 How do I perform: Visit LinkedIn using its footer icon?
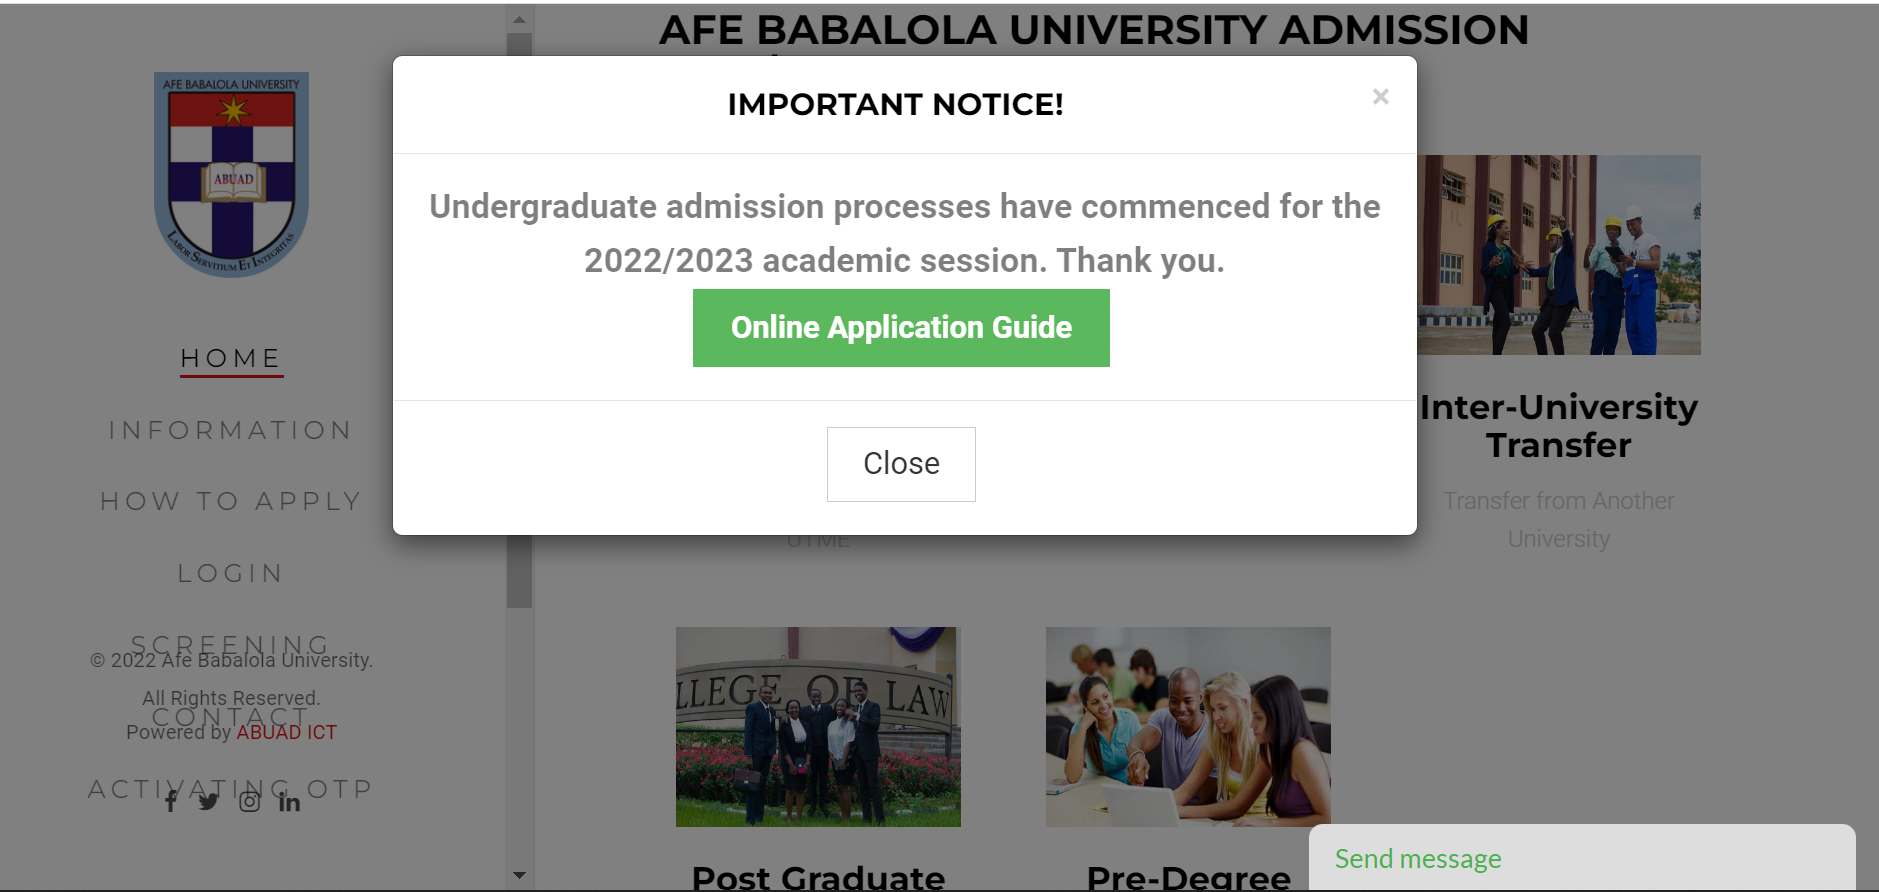tap(289, 801)
